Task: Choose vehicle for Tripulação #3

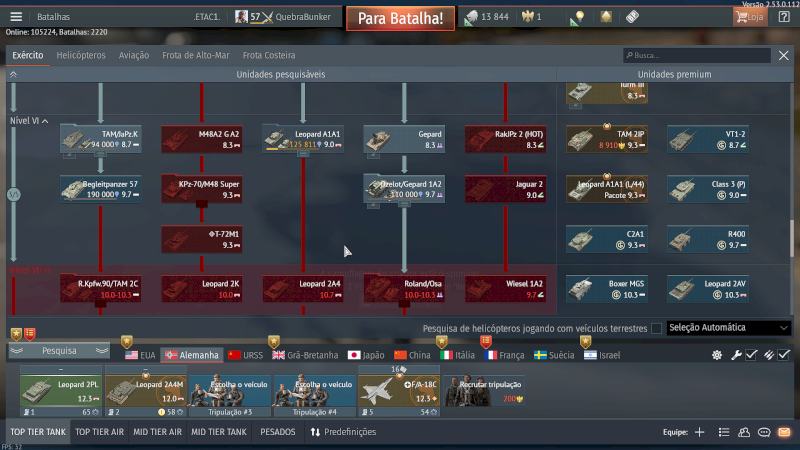Action: 230,391
